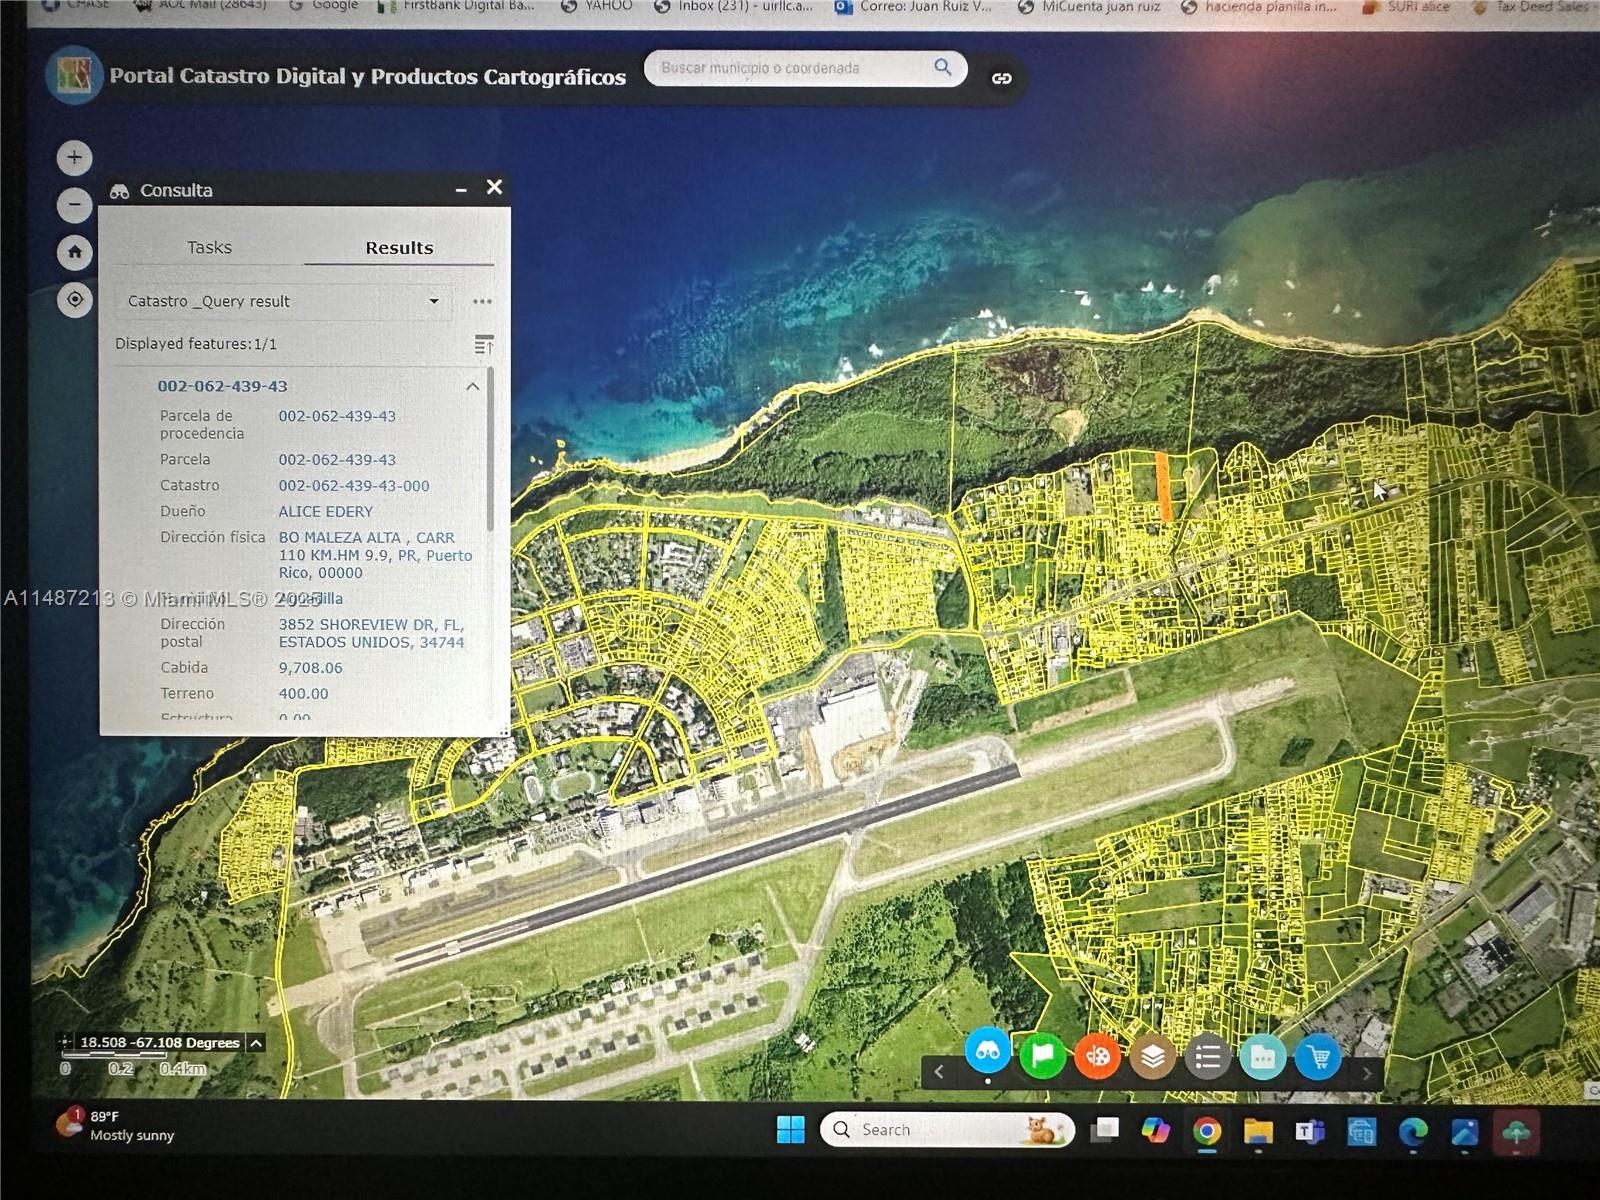This screenshot has height=1200, width=1600.
Task: Click the home extent icon
Action: [74, 253]
